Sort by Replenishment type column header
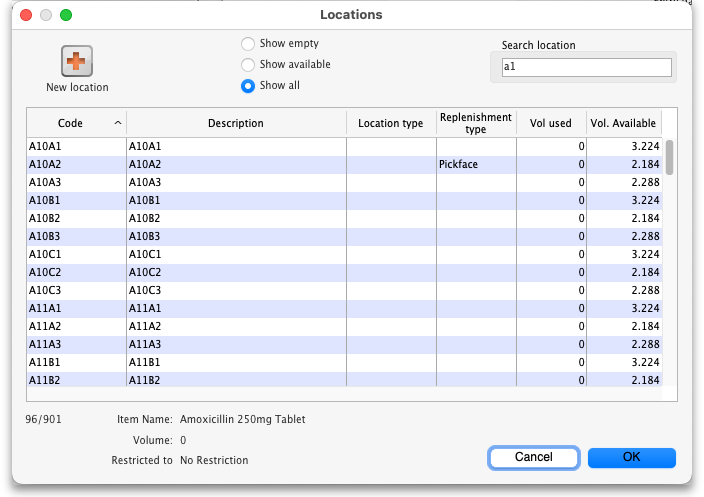The width and height of the screenshot is (704, 497). click(475, 123)
